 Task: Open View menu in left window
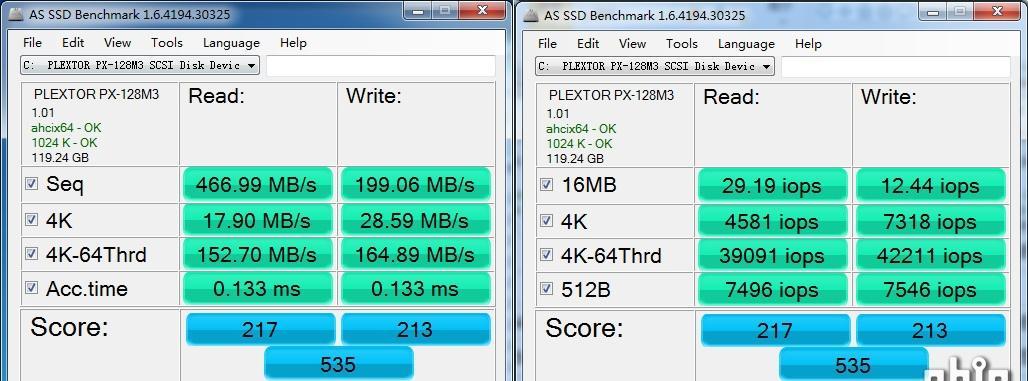pos(117,43)
